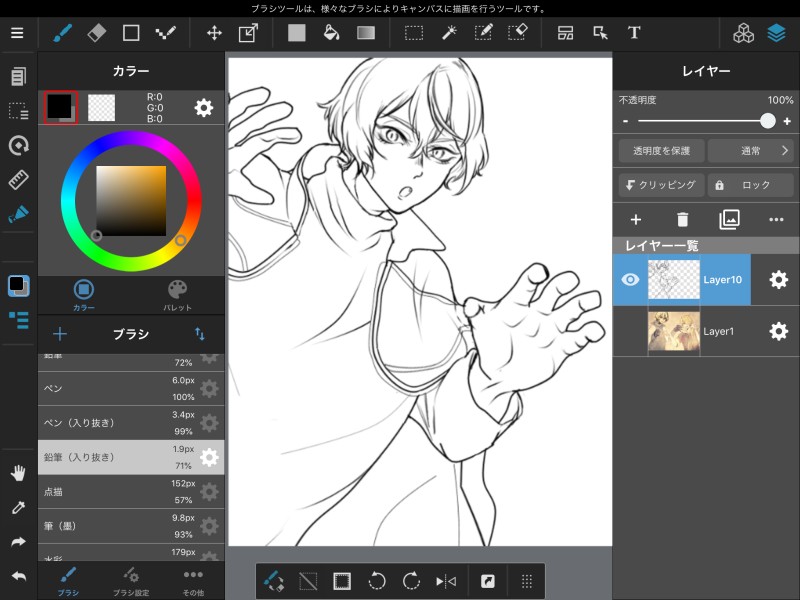Switch to bottom ブラシ tab

tap(68, 581)
